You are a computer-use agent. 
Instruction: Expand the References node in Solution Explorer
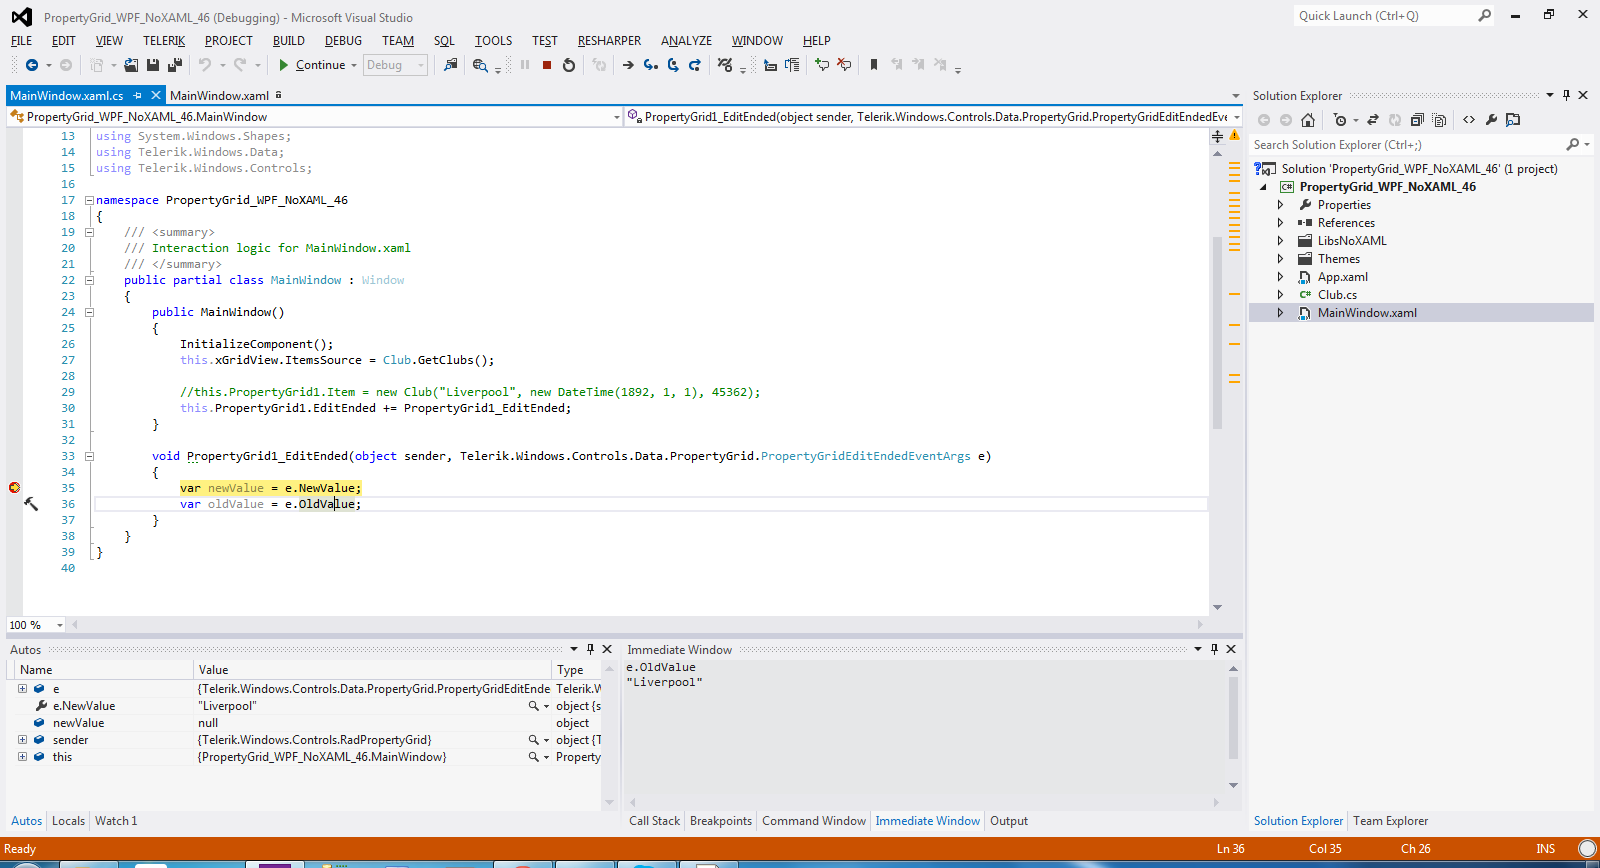click(1280, 223)
